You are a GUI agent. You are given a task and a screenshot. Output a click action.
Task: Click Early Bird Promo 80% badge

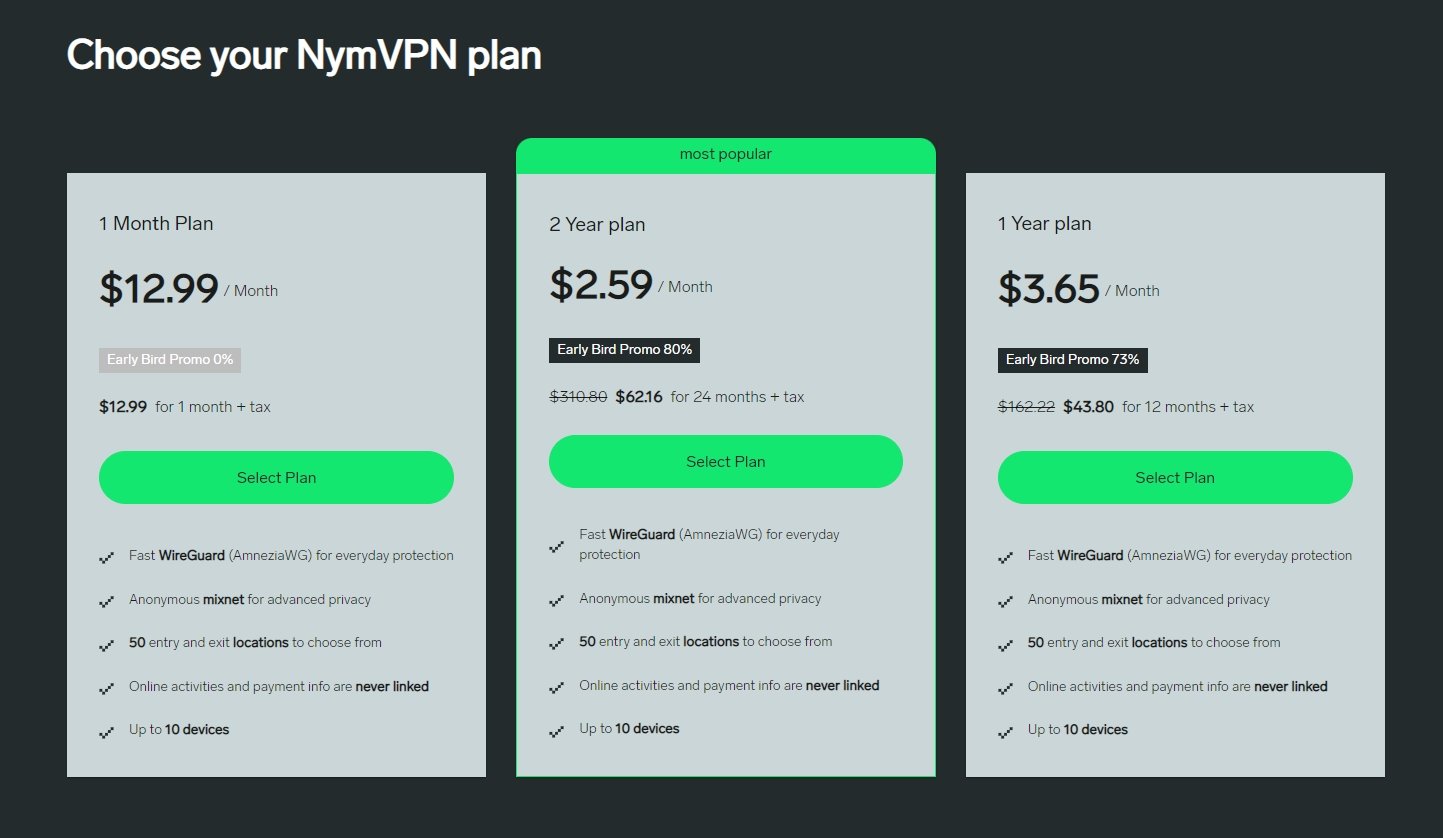[624, 350]
